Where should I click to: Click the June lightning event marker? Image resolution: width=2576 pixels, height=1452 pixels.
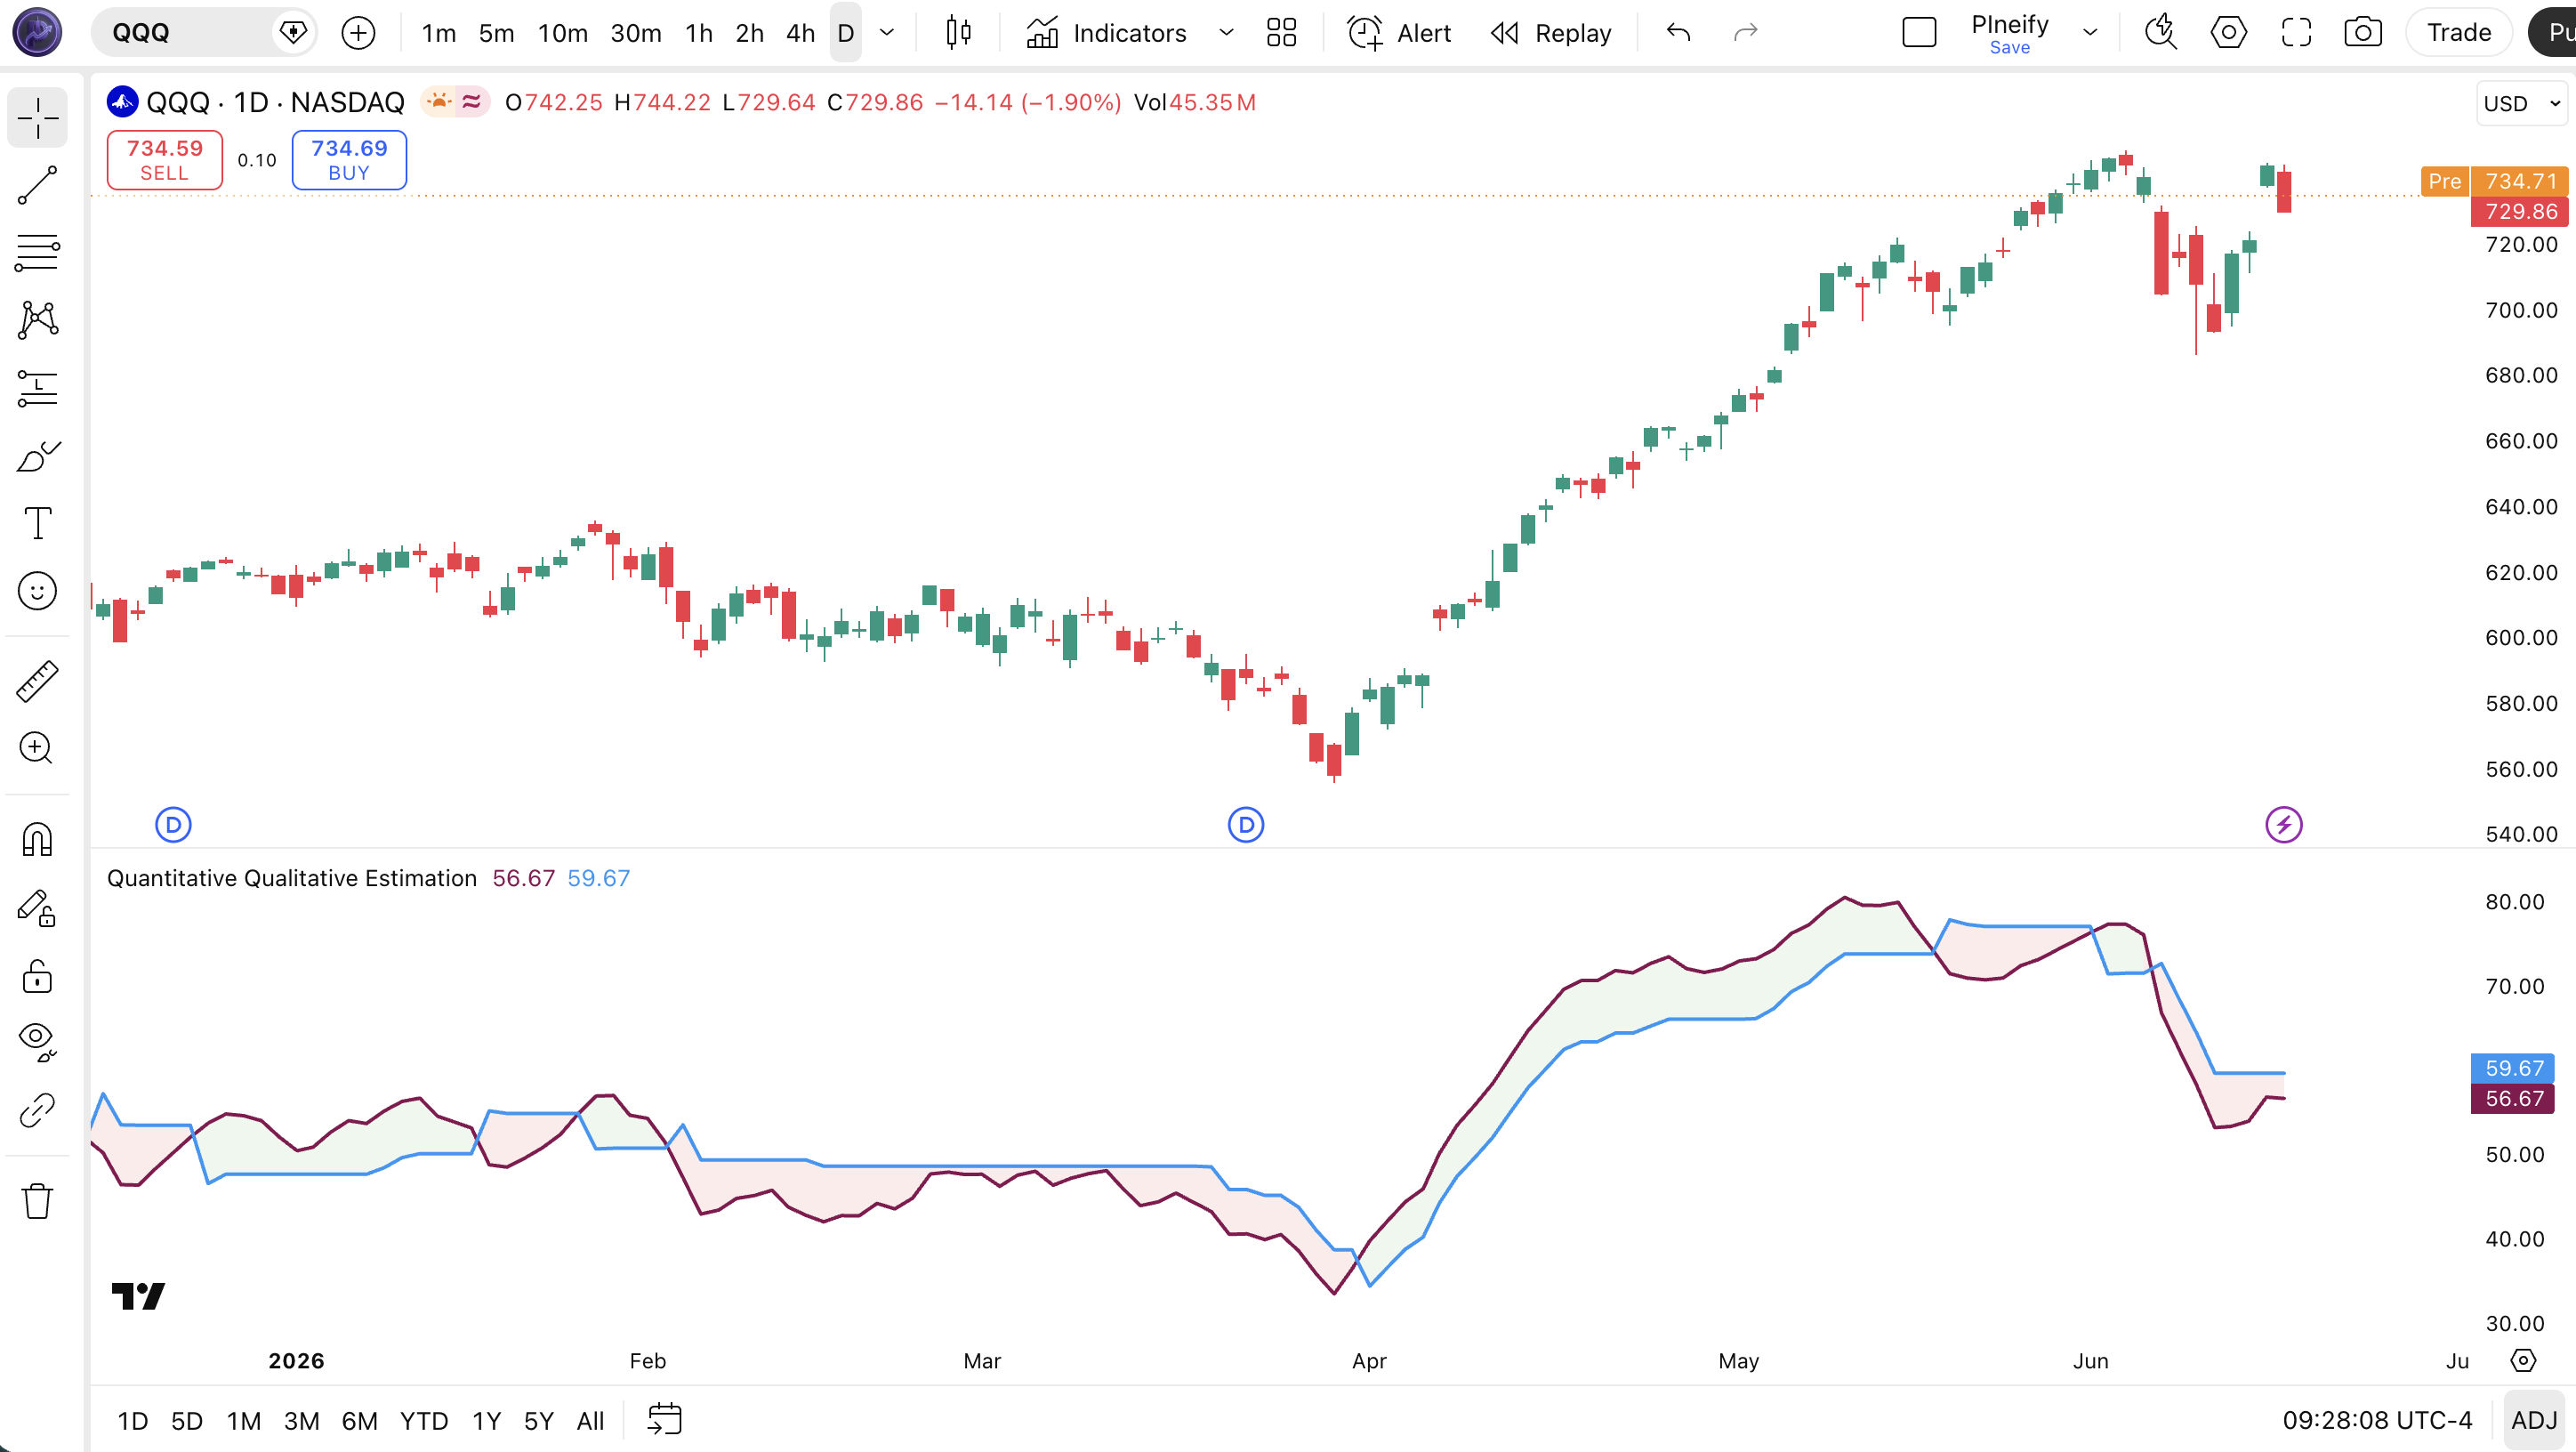(2284, 825)
